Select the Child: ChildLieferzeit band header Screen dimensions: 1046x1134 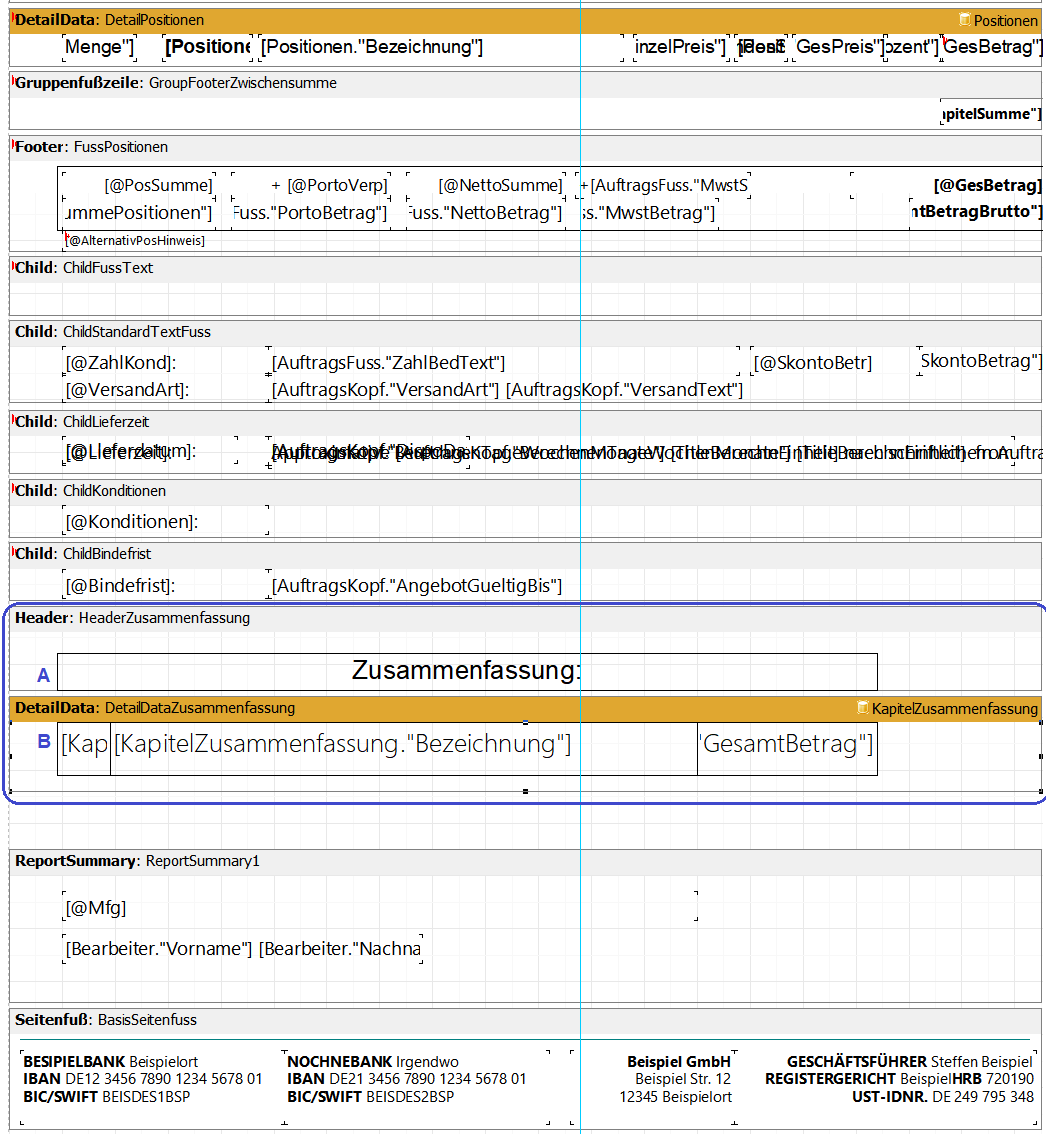pos(525,422)
